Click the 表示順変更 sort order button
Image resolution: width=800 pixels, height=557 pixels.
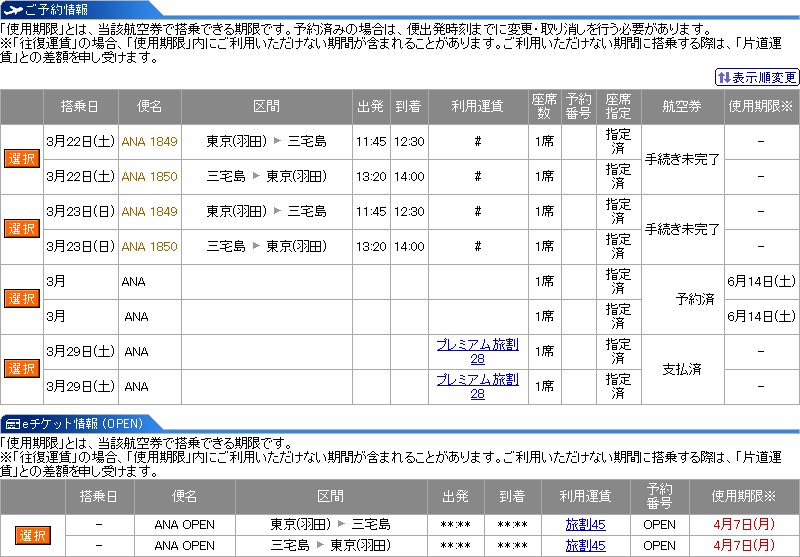coord(757,77)
